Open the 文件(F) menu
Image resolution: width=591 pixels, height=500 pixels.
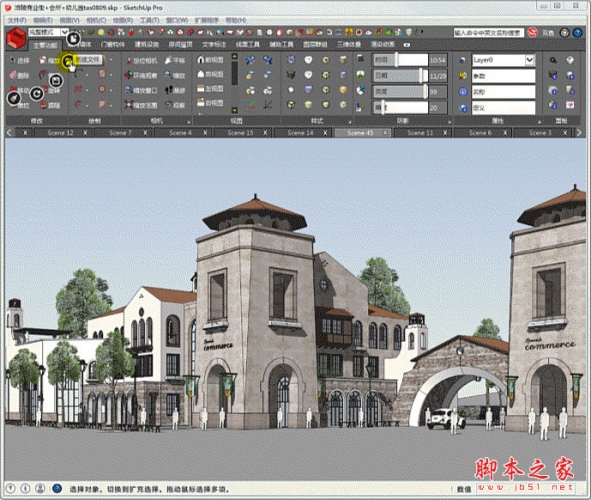pos(17,20)
